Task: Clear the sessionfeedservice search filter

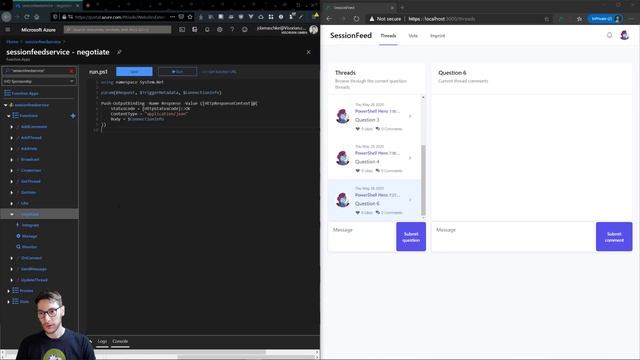Action: (71, 71)
